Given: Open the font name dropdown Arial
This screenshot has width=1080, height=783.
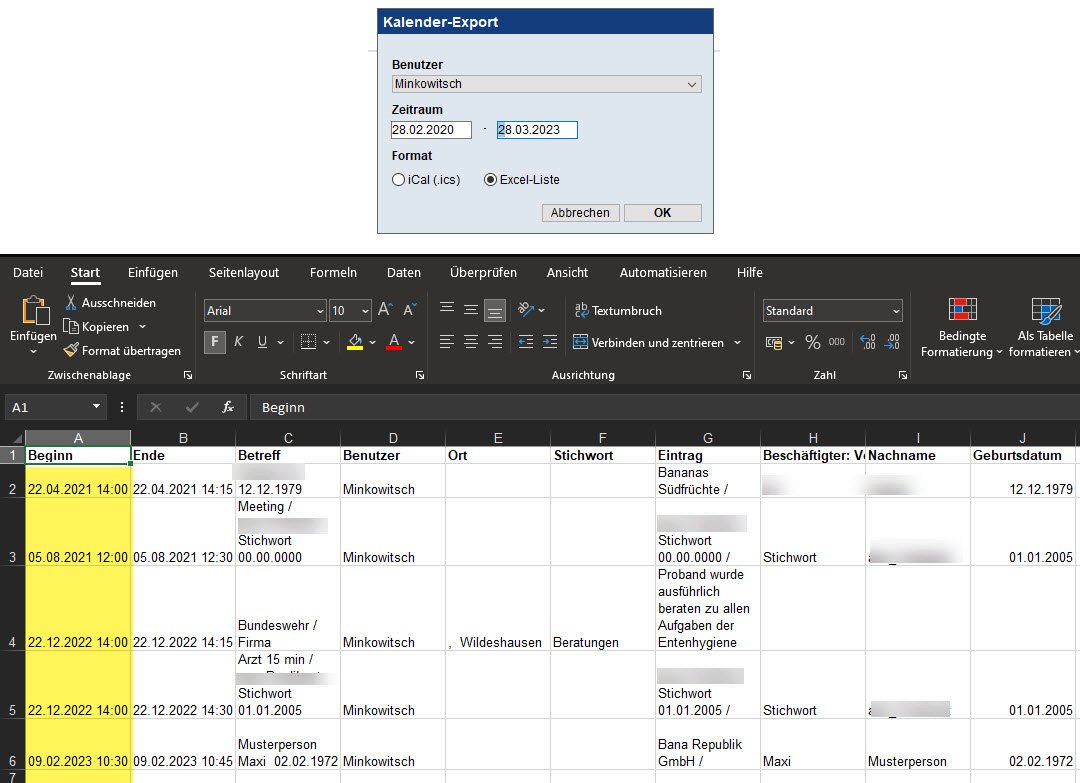Looking at the screenshot, I should tap(265, 311).
